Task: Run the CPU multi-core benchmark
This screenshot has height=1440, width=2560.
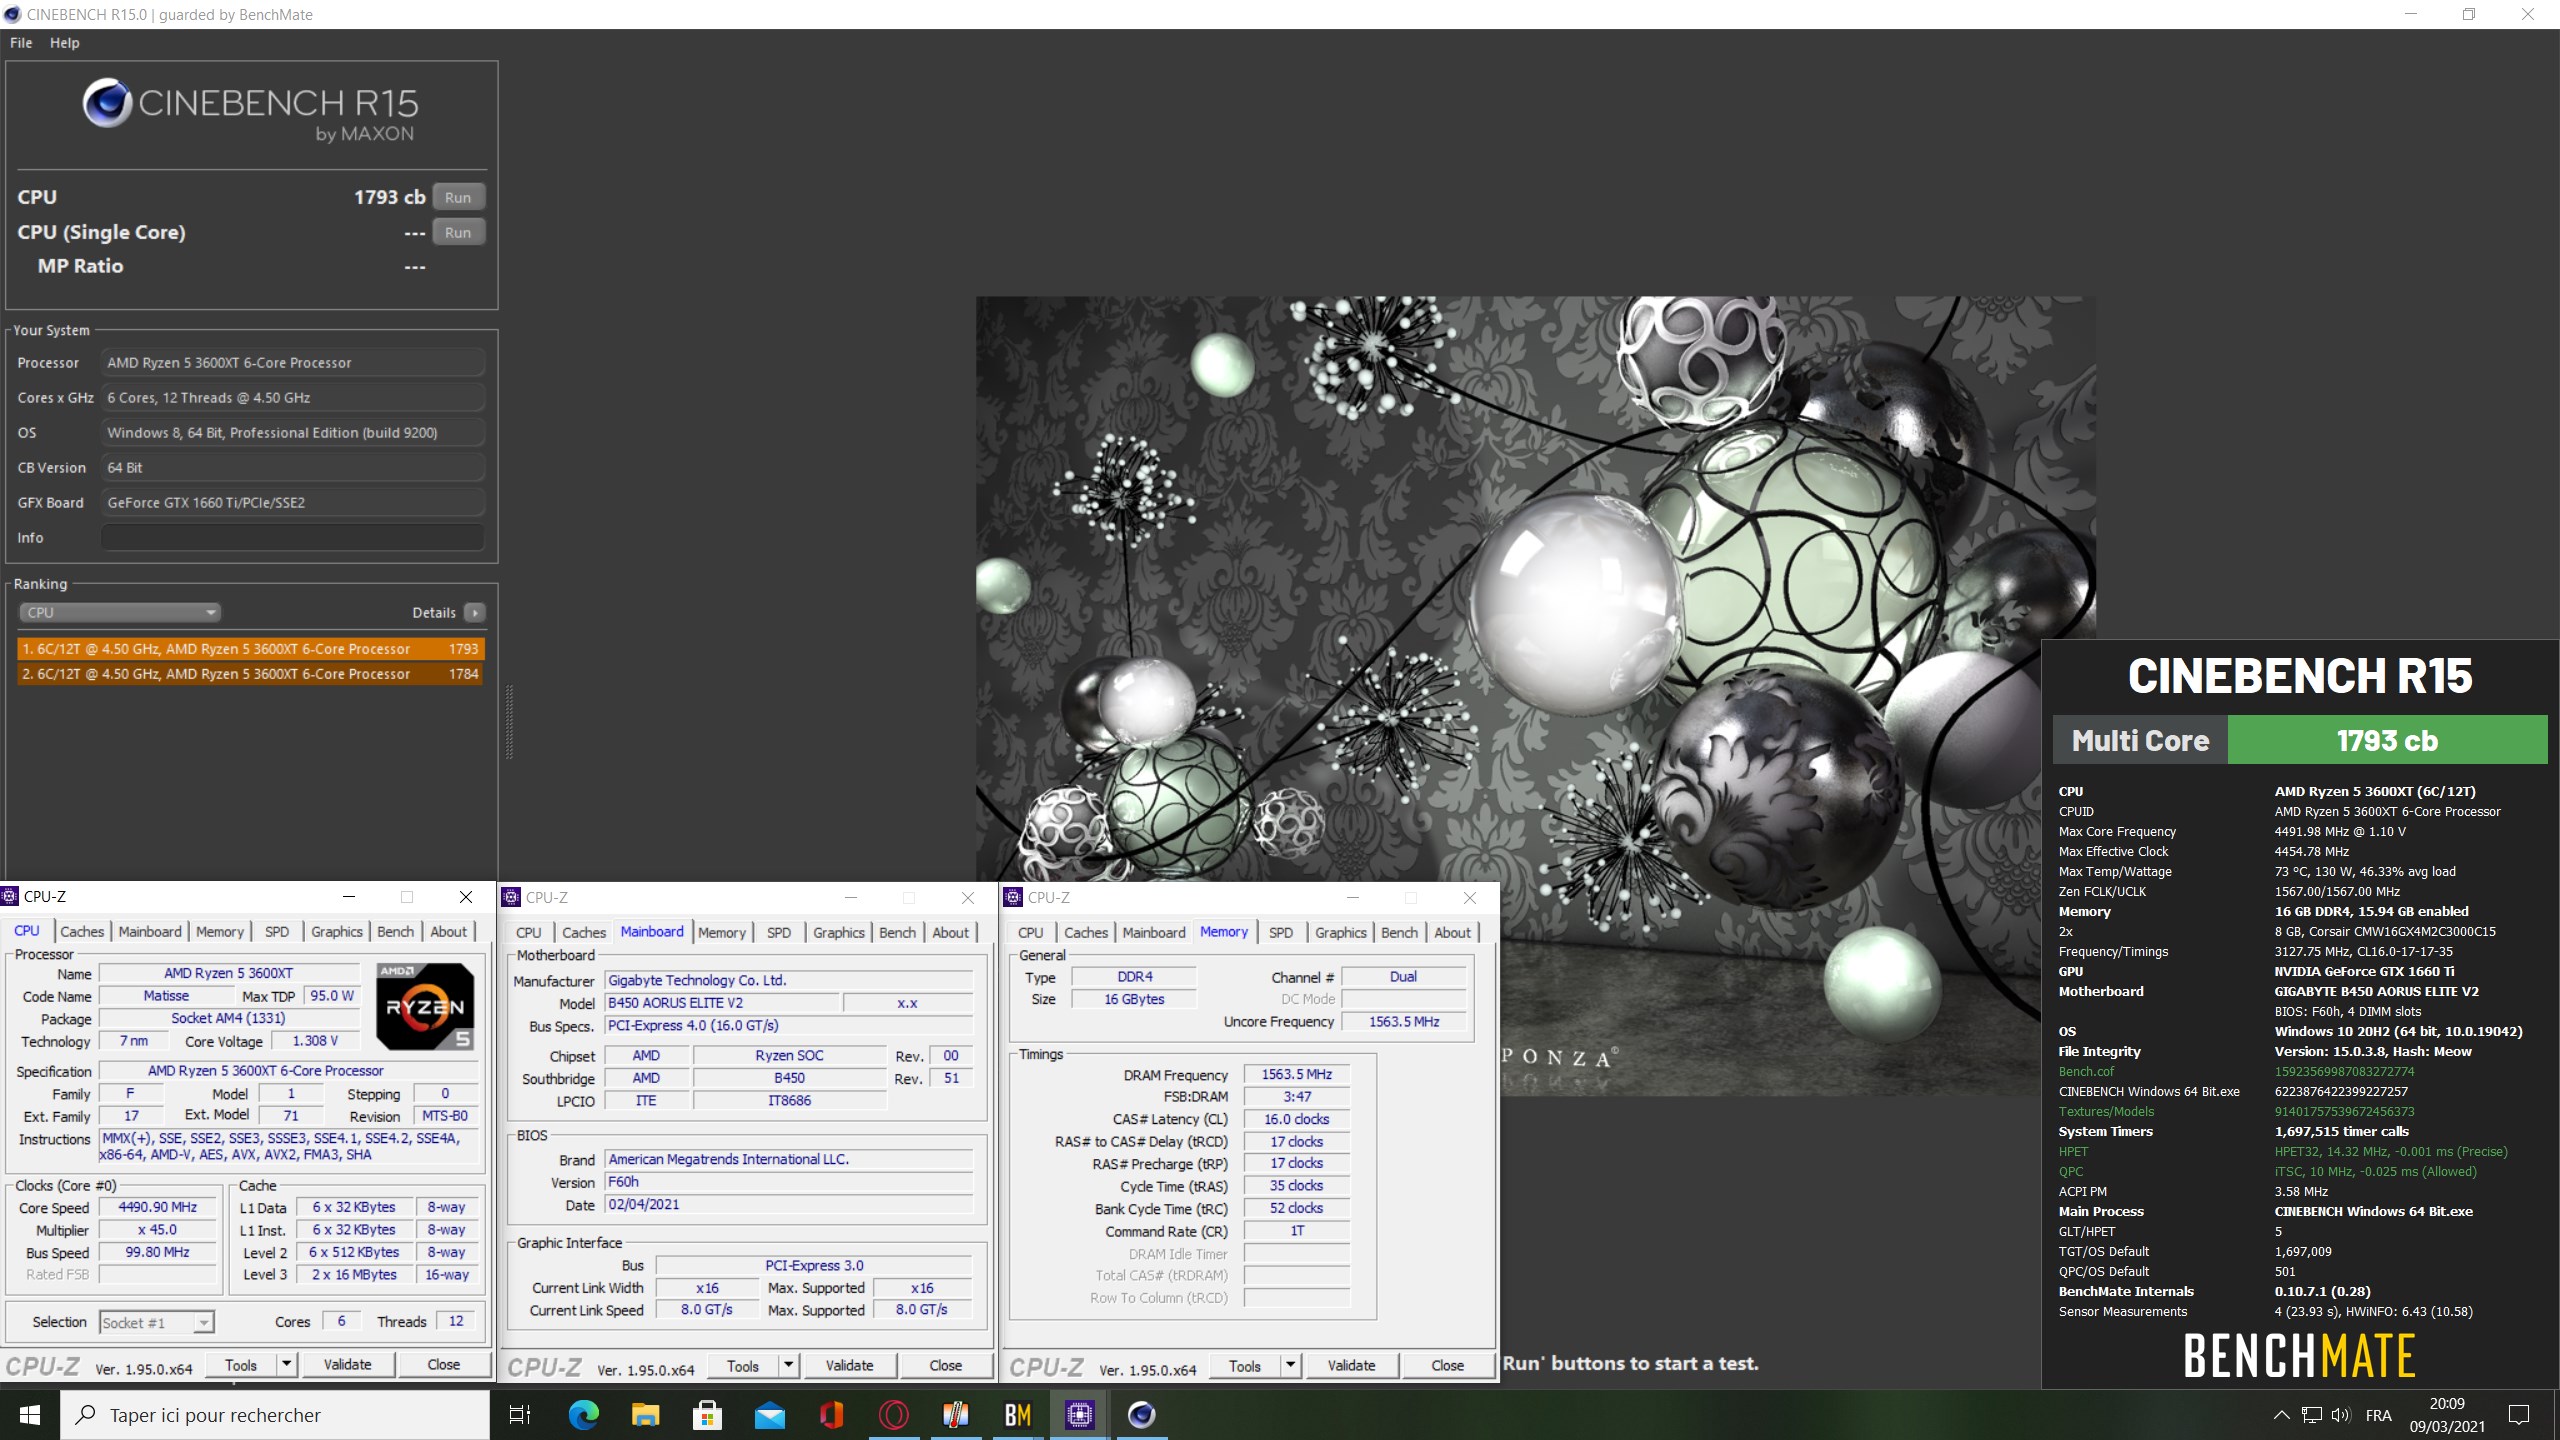Action: tap(458, 197)
